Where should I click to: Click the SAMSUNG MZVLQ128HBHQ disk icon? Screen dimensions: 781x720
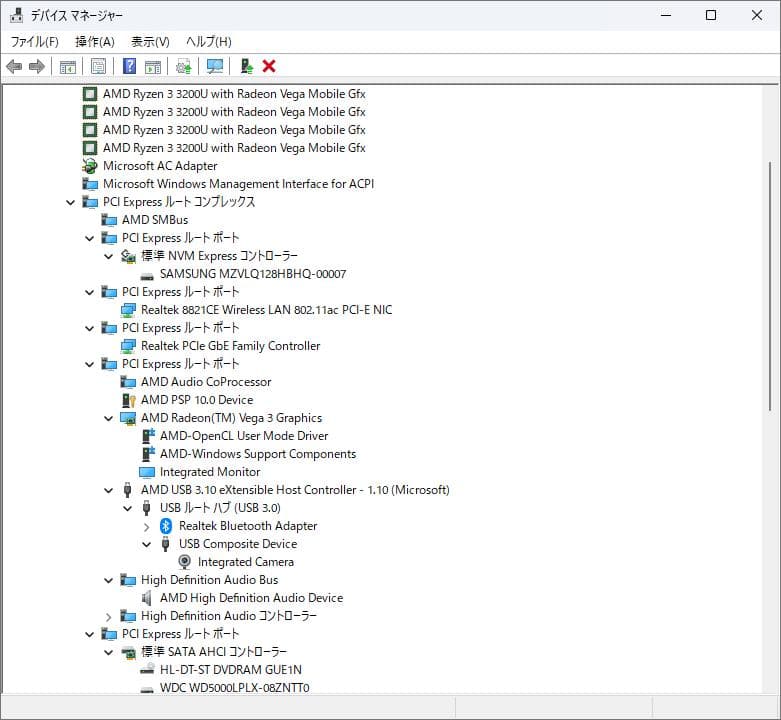(147, 275)
